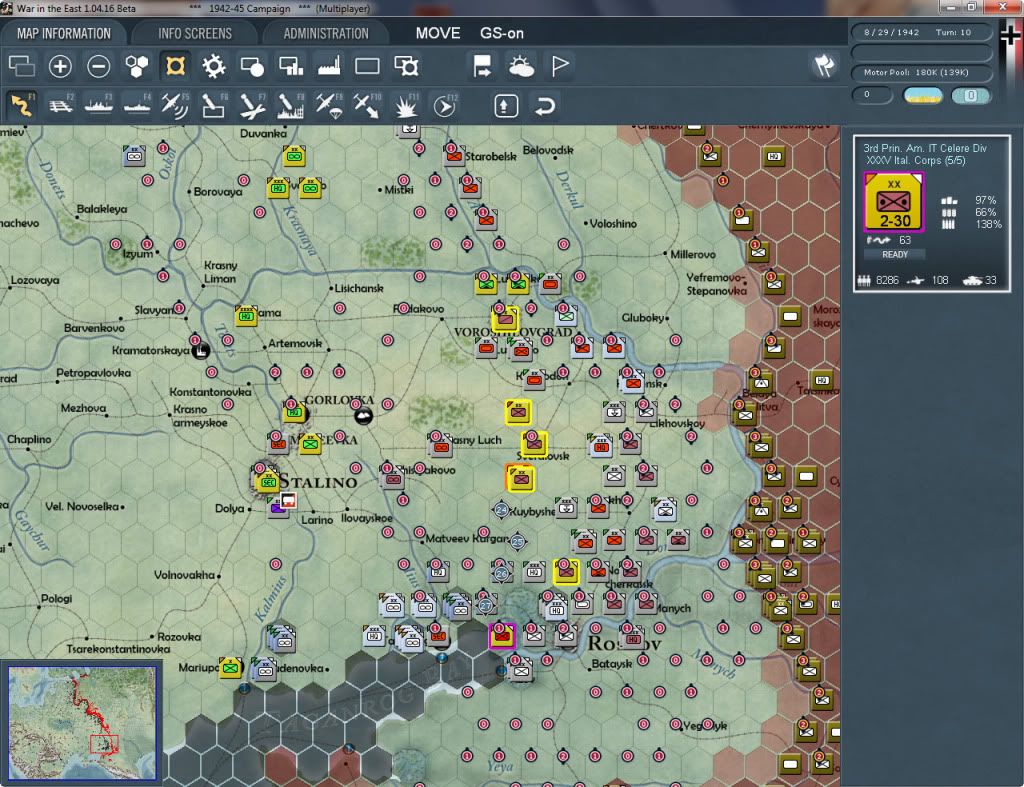Select the F11 explosion mode icon
This screenshot has height=787, width=1024.
(406, 105)
